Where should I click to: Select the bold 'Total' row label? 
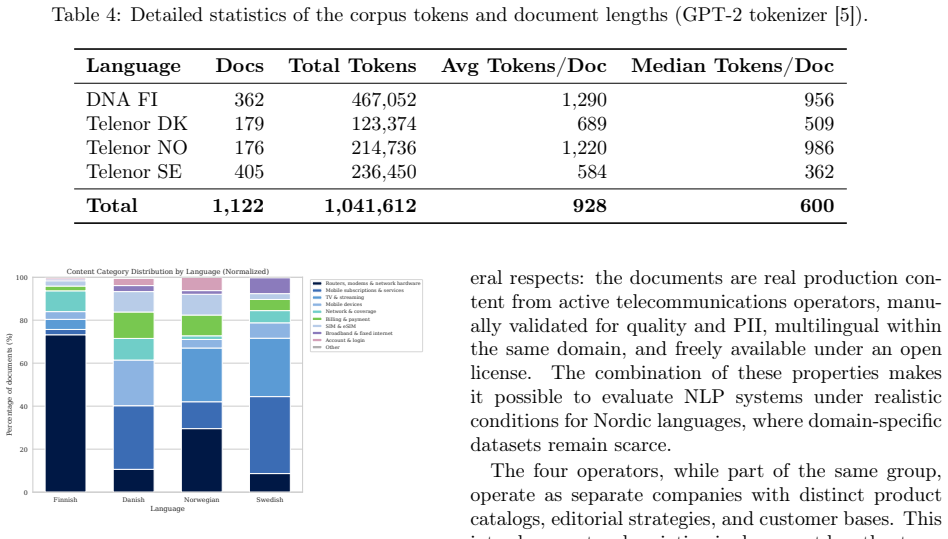pyautogui.click(x=112, y=205)
